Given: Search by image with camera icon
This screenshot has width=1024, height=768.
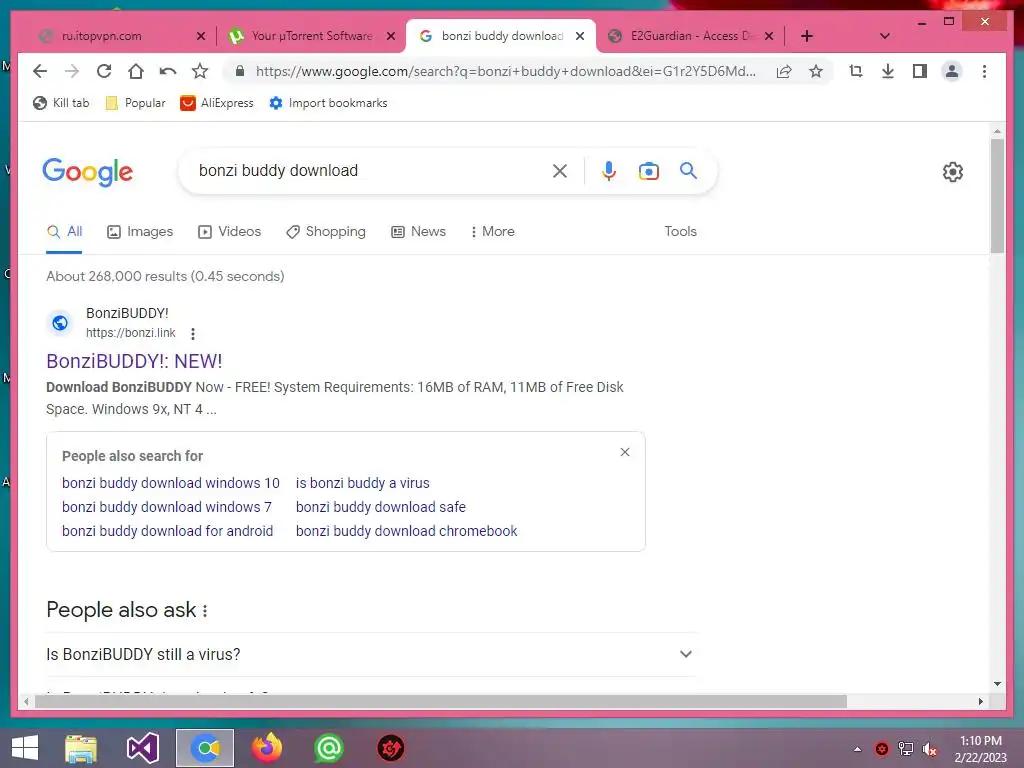Looking at the screenshot, I should point(648,171).
